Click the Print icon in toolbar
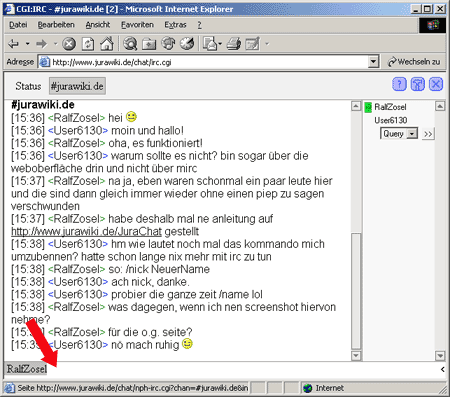Screen dimensions: 450x397 pos(234,44)
